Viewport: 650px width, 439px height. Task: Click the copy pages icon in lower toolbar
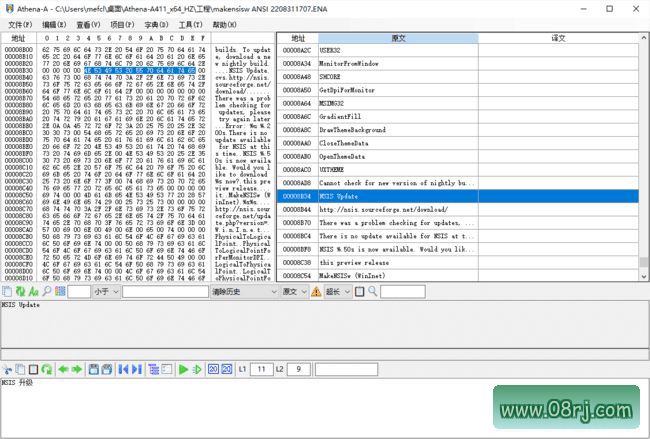(x=20, y=369)
